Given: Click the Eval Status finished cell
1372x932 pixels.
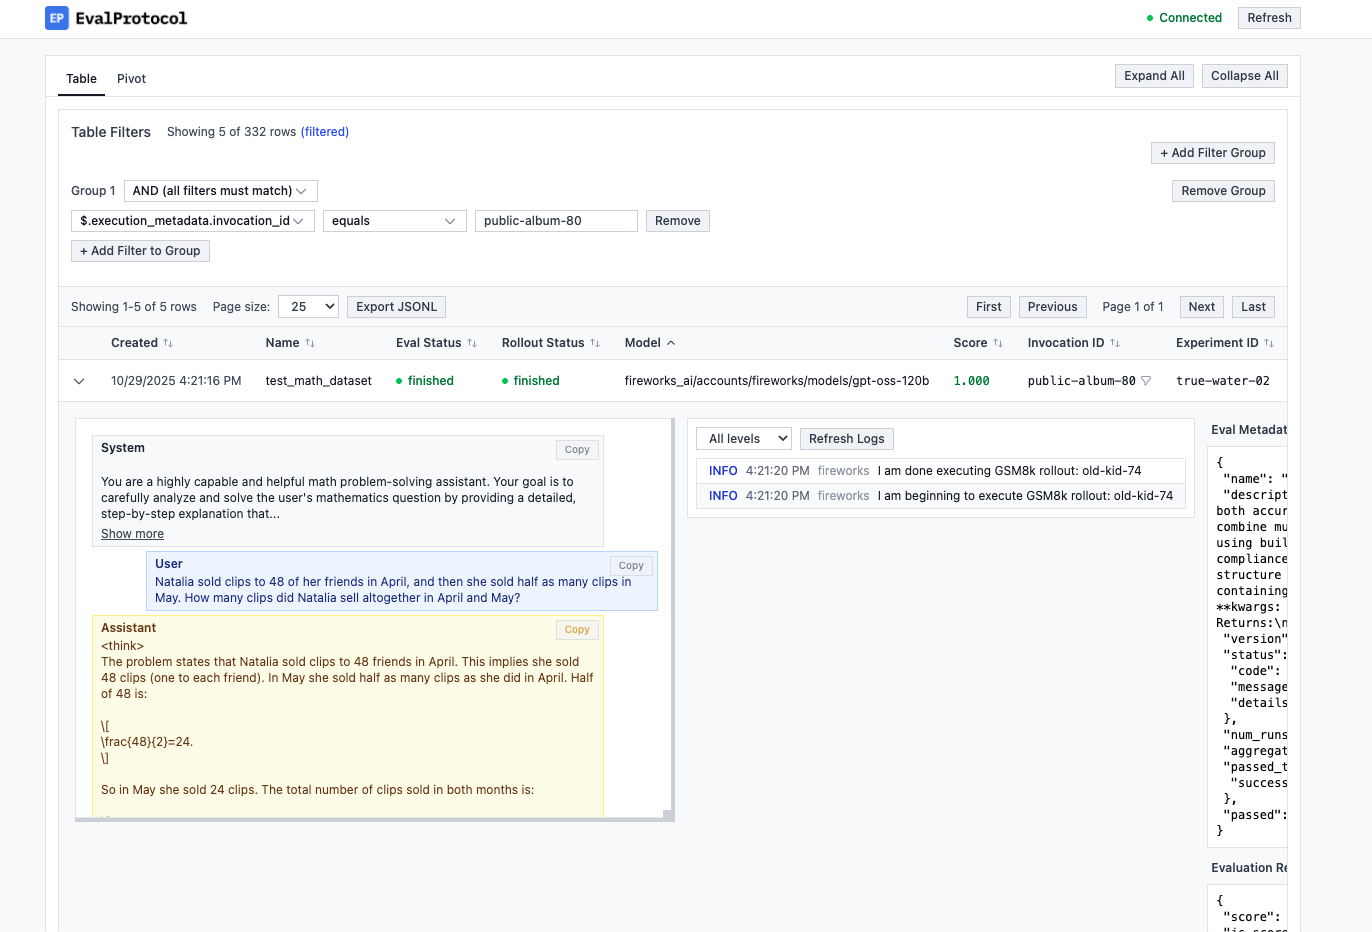Looking at the screenshot, I should [425, 381].
